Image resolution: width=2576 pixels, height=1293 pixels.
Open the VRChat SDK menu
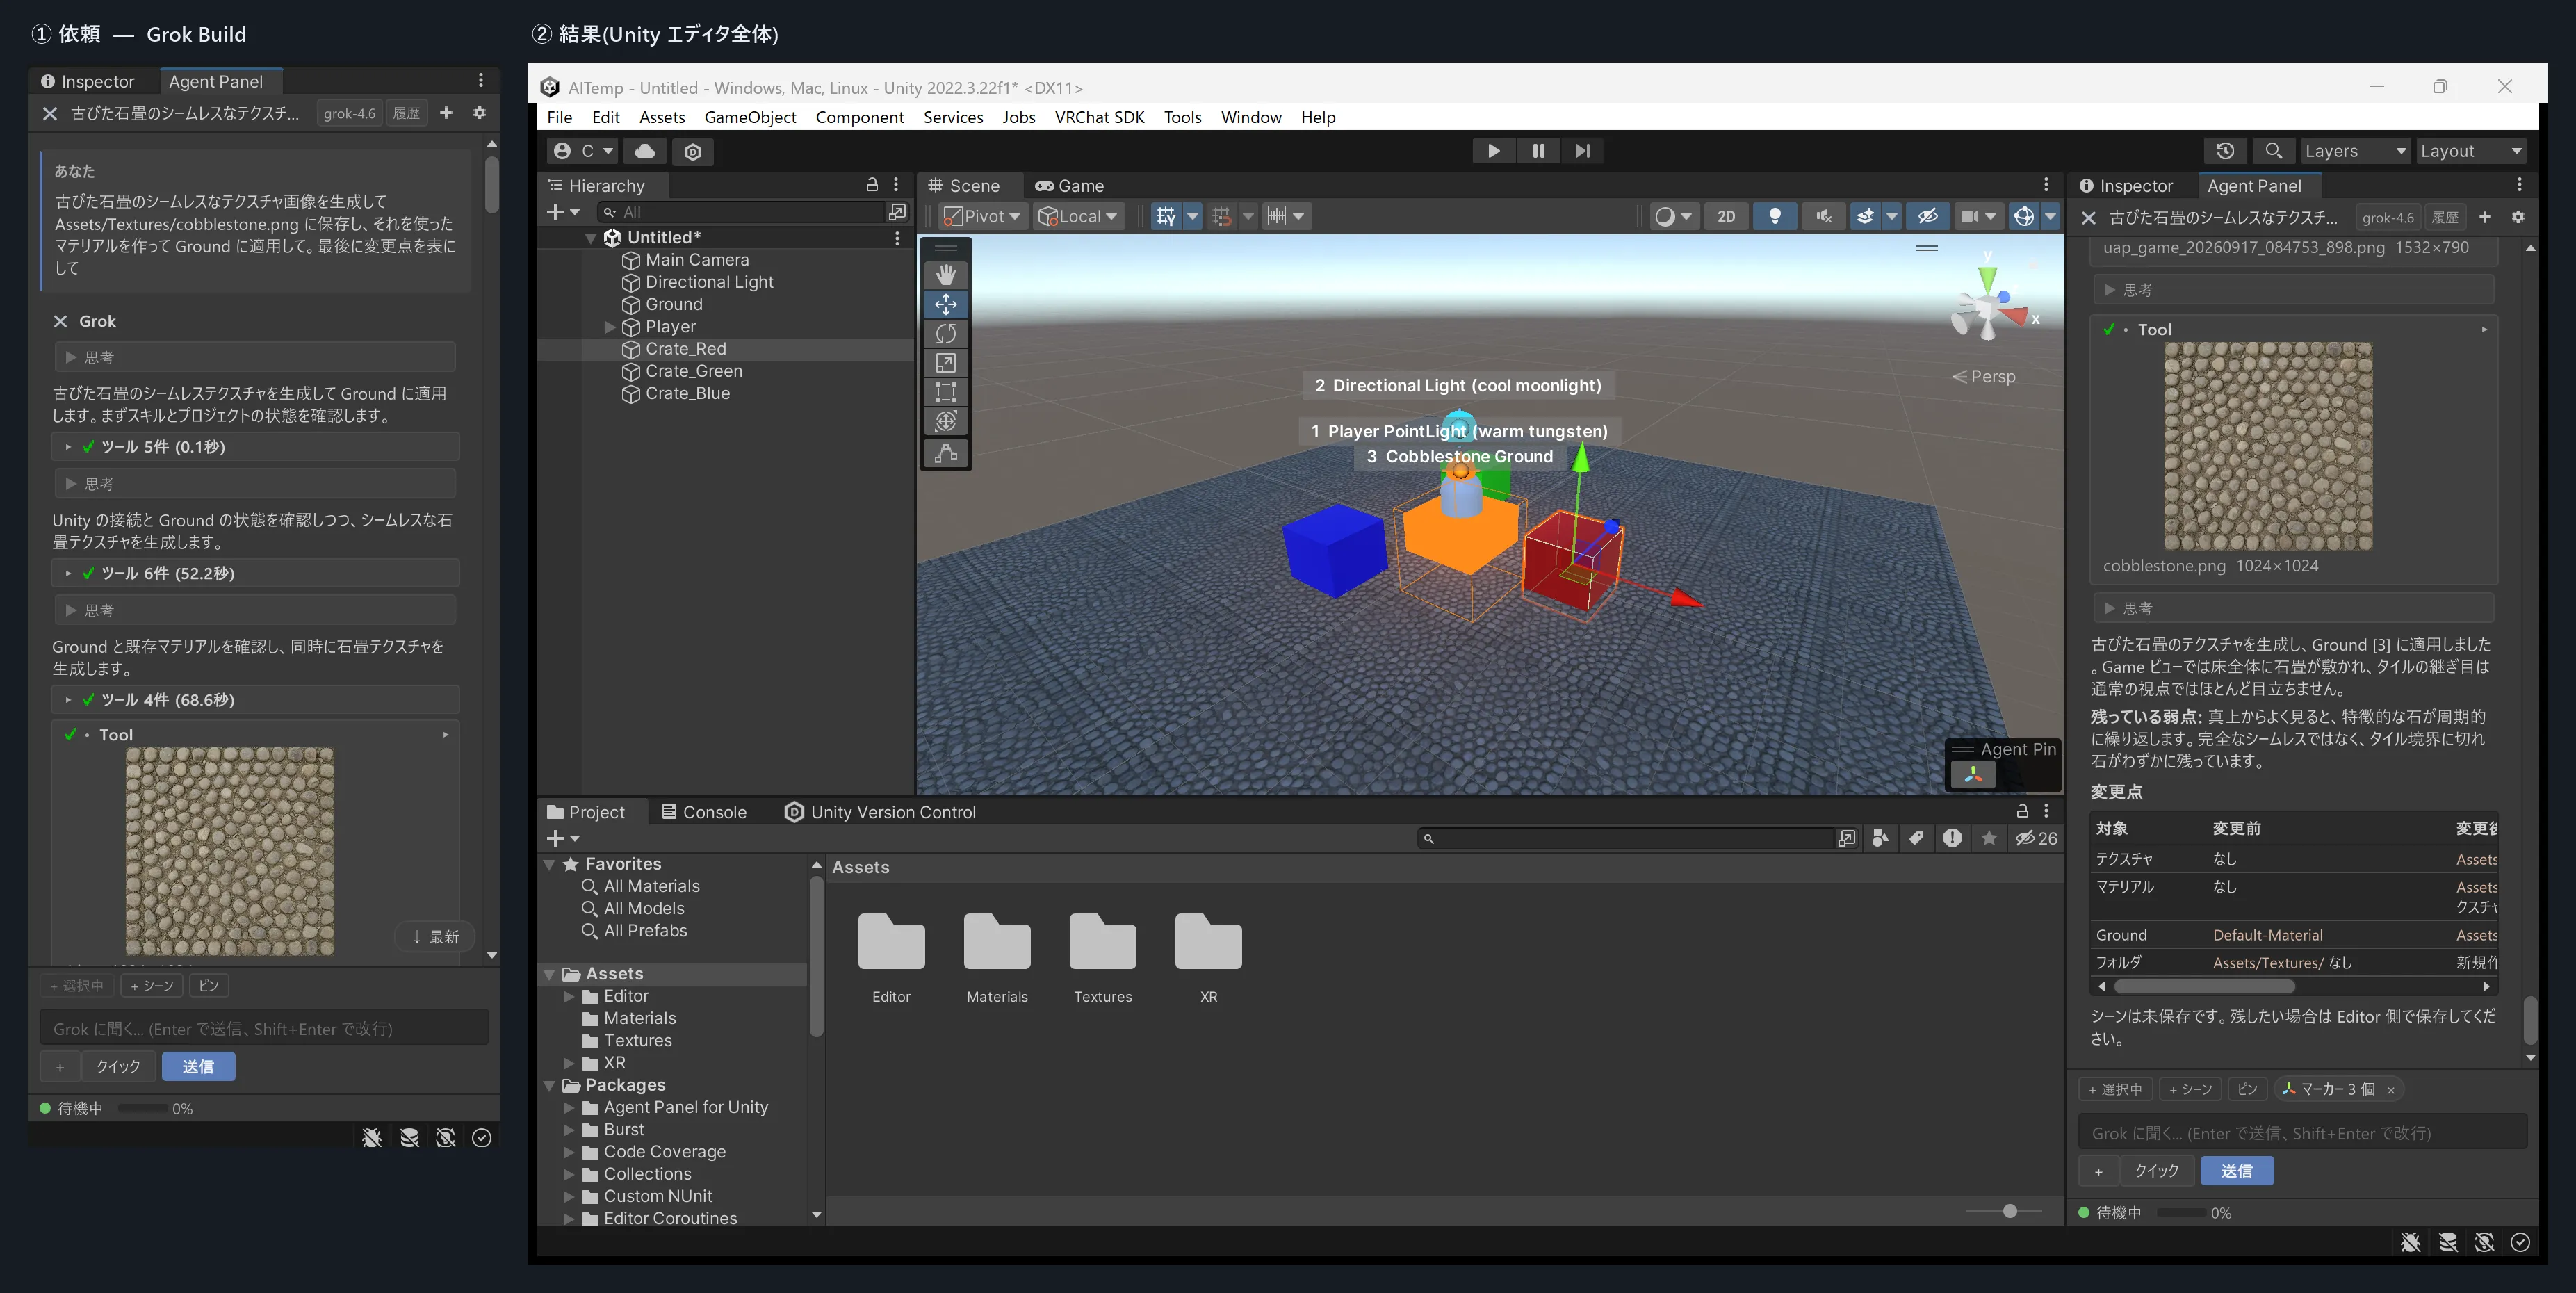coord(1099,117)
